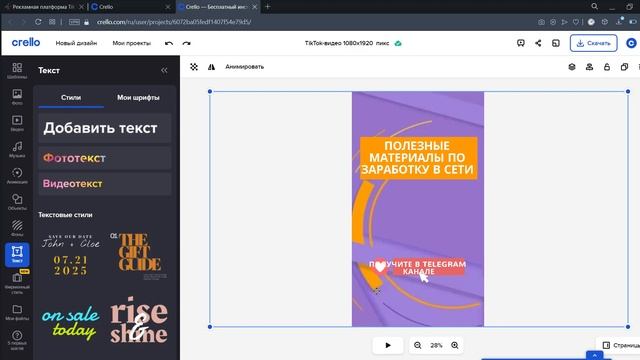Click the browser address bar URL
This screenshot has height=360, width=640.
(x=174, y=22)
